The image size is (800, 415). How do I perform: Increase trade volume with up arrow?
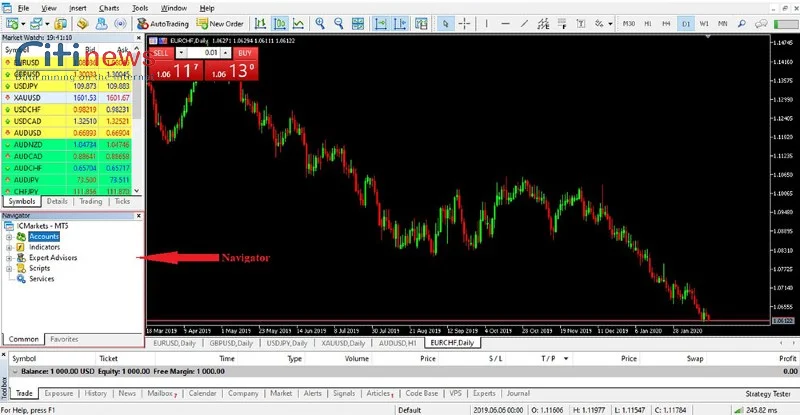(x=226, y=53)
